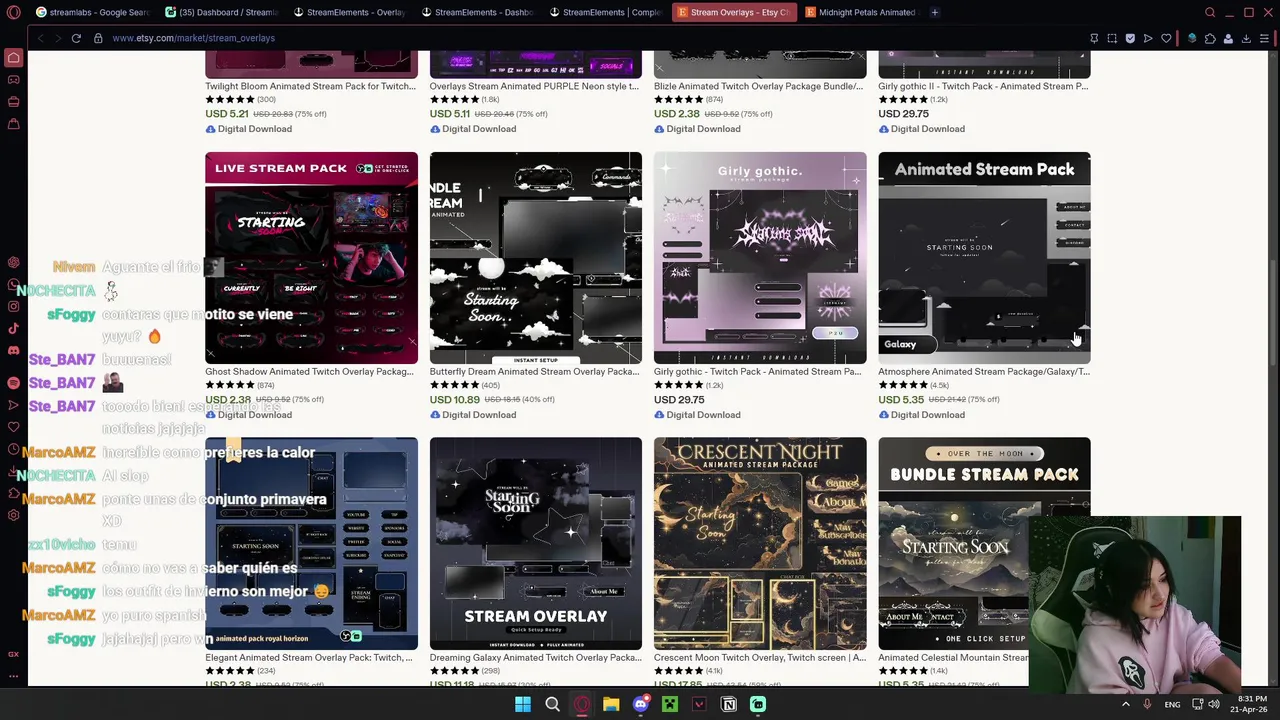Show hidden system tray icons
The image size is (1280, 720).
point(1126,704)
